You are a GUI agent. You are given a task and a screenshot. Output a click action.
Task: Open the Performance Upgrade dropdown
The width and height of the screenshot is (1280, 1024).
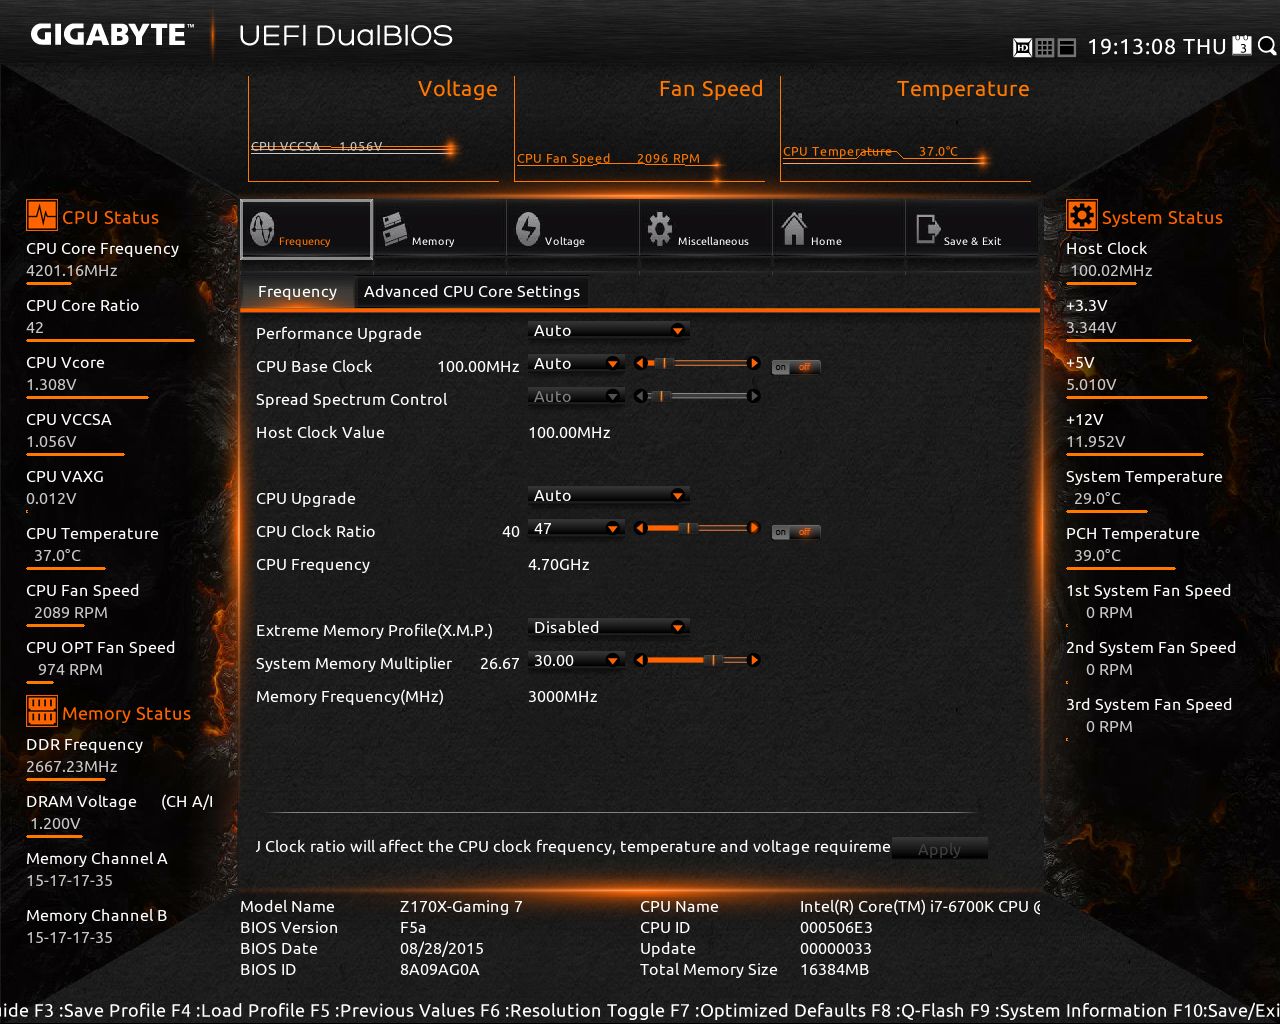[608, 330]
